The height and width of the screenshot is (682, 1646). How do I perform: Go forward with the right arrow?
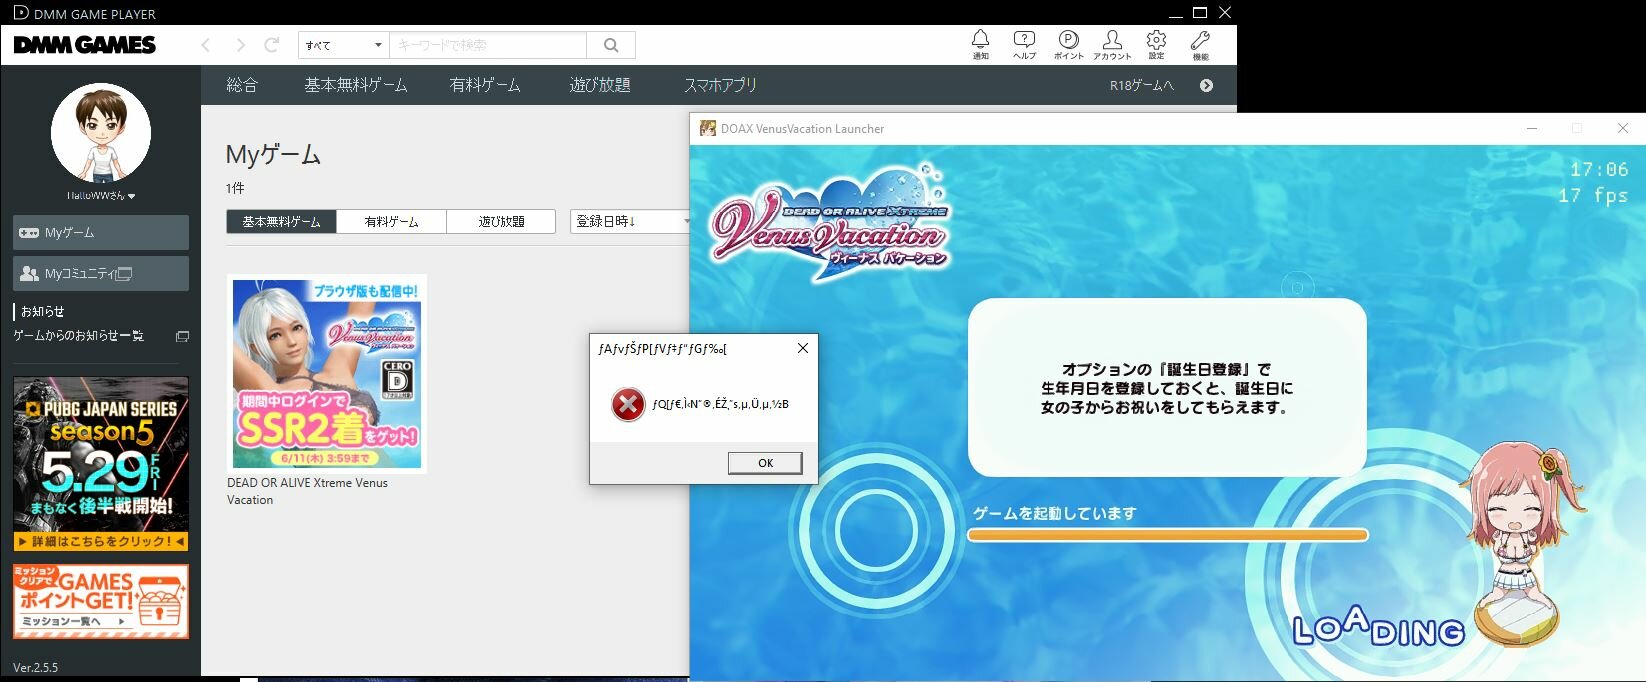(240, 45)
